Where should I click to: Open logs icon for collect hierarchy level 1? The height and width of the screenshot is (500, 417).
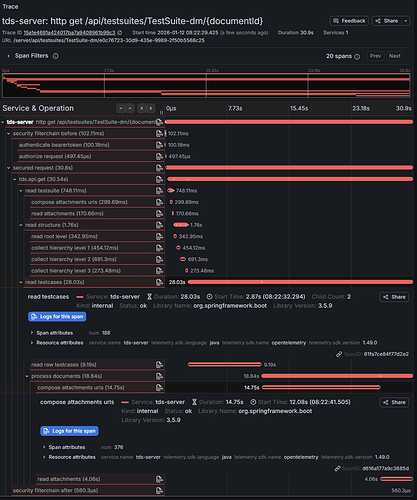pos(159,248)
